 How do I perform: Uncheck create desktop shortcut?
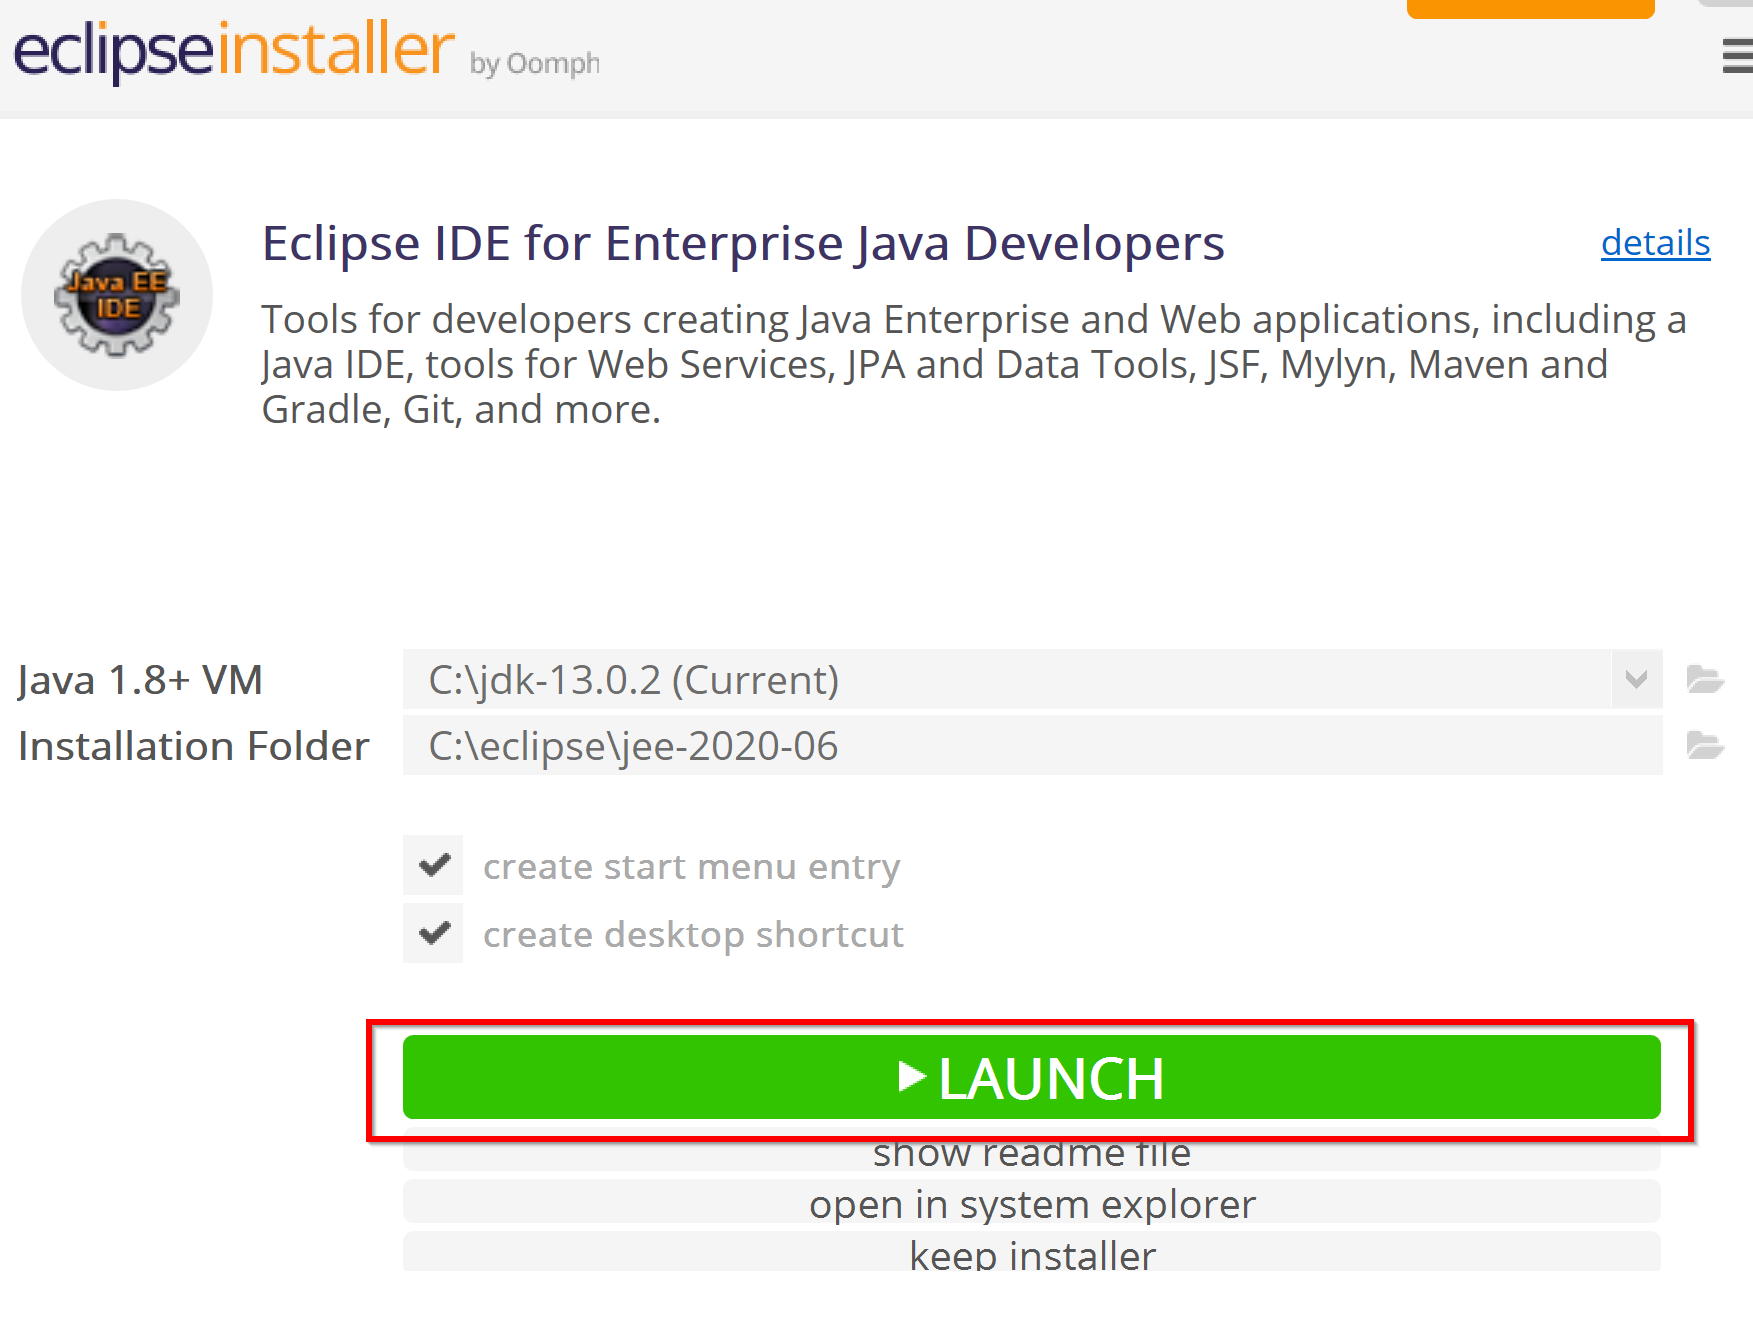433,934
